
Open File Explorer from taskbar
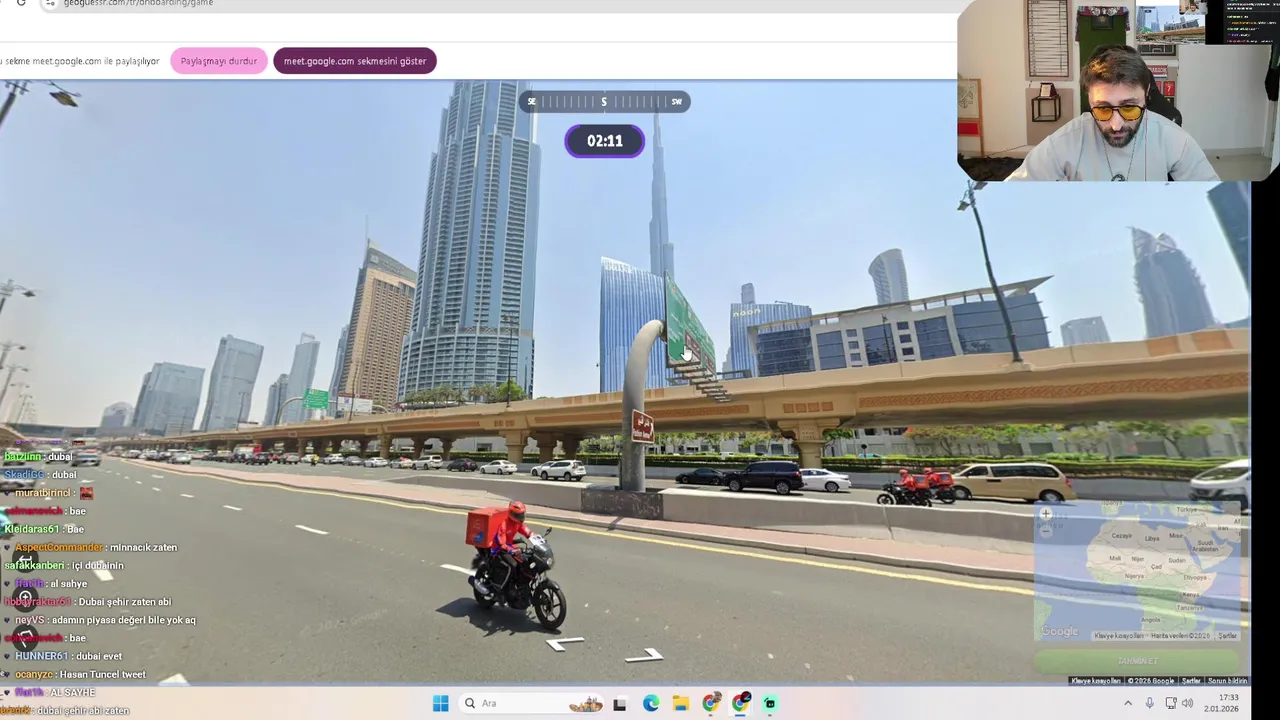[681, 703]
